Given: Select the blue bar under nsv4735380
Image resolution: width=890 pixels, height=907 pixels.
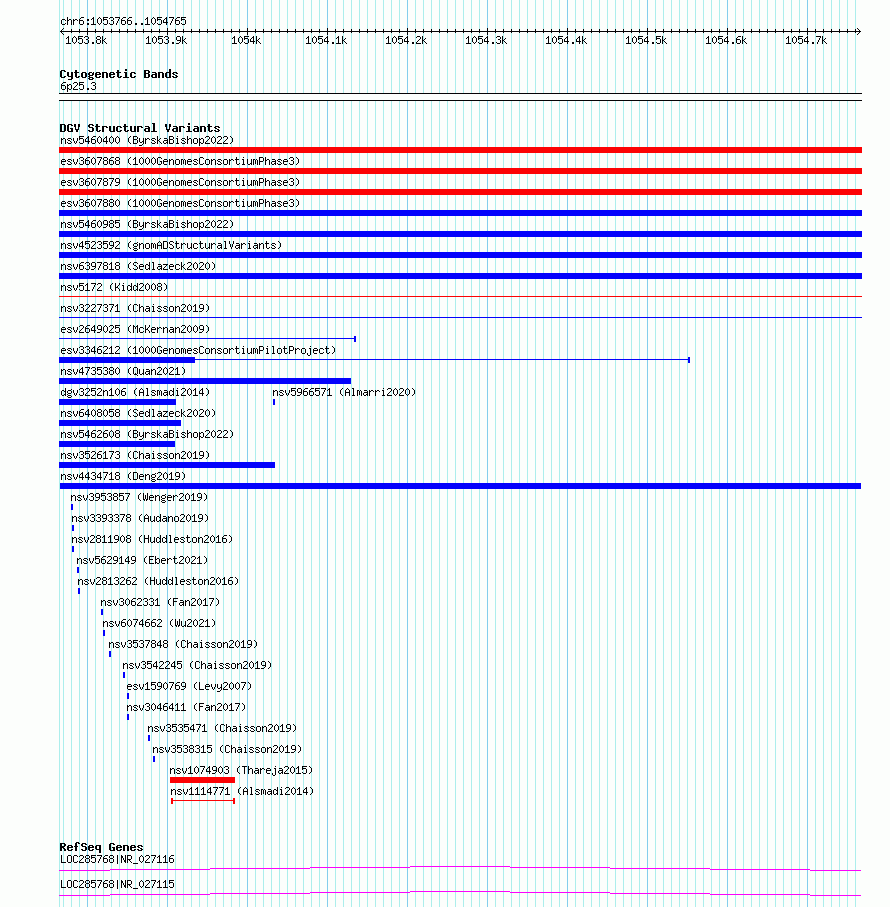Looking at the screenshot, I should click(205, 381).
